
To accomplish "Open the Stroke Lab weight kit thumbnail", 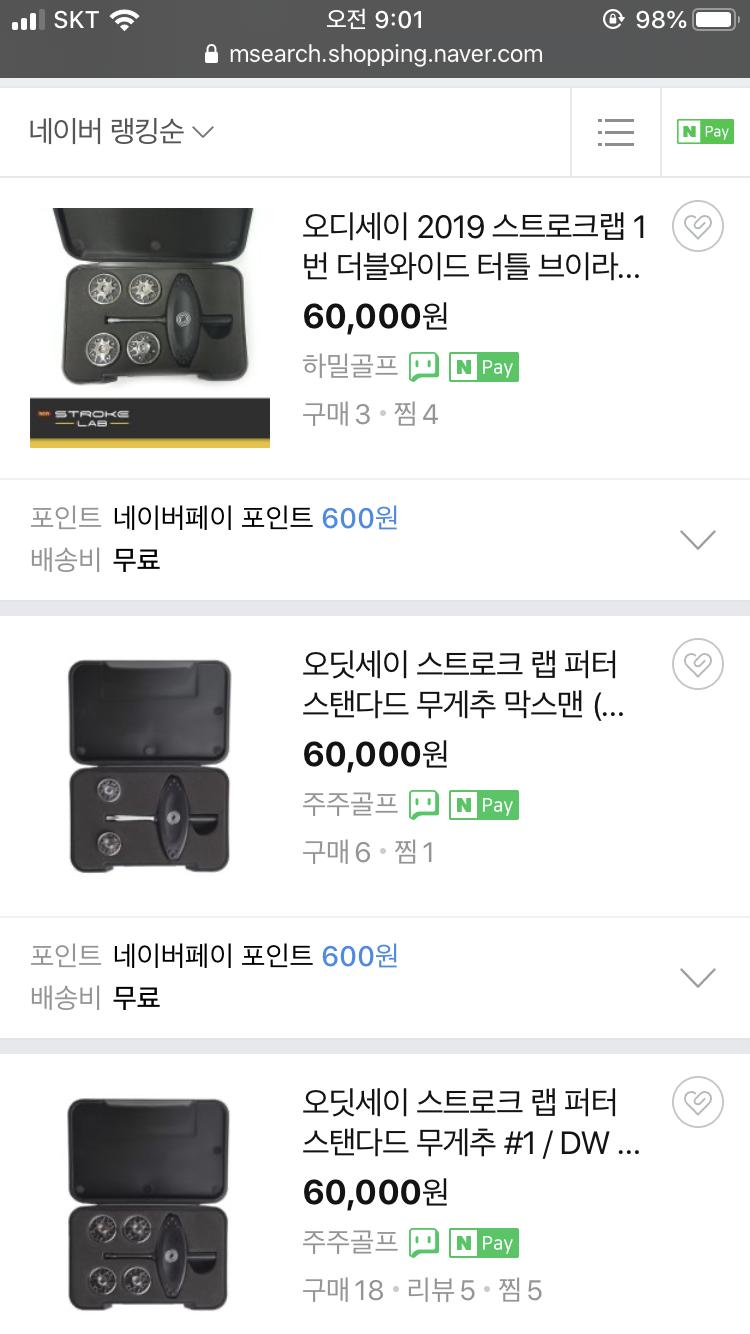I will pos(150,327).
